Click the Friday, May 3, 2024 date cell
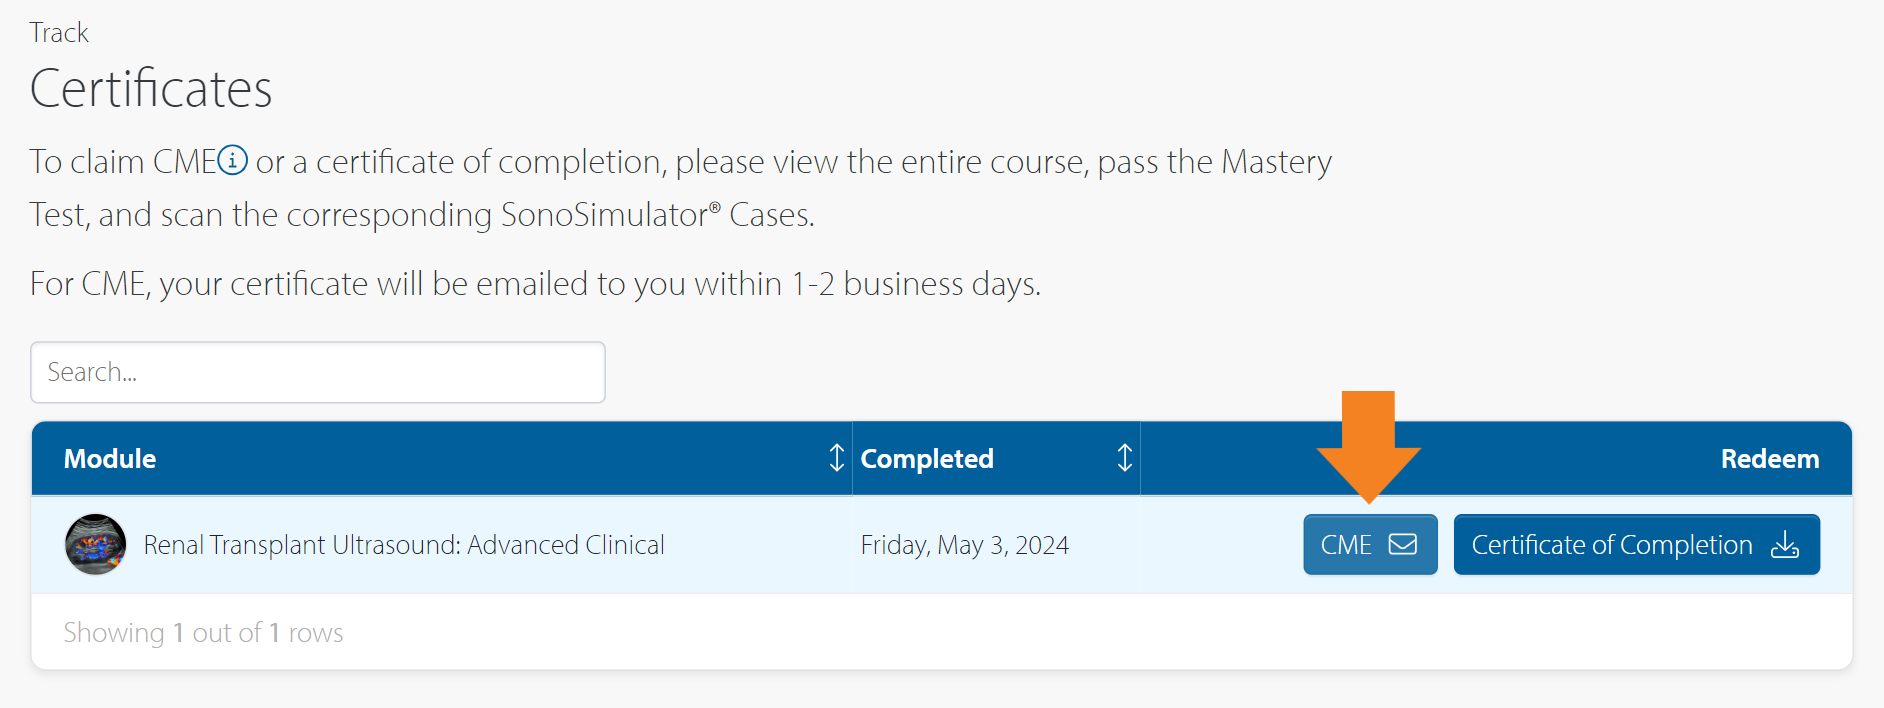Screen dimensions: 1884x708 click(x=964, y=545)
